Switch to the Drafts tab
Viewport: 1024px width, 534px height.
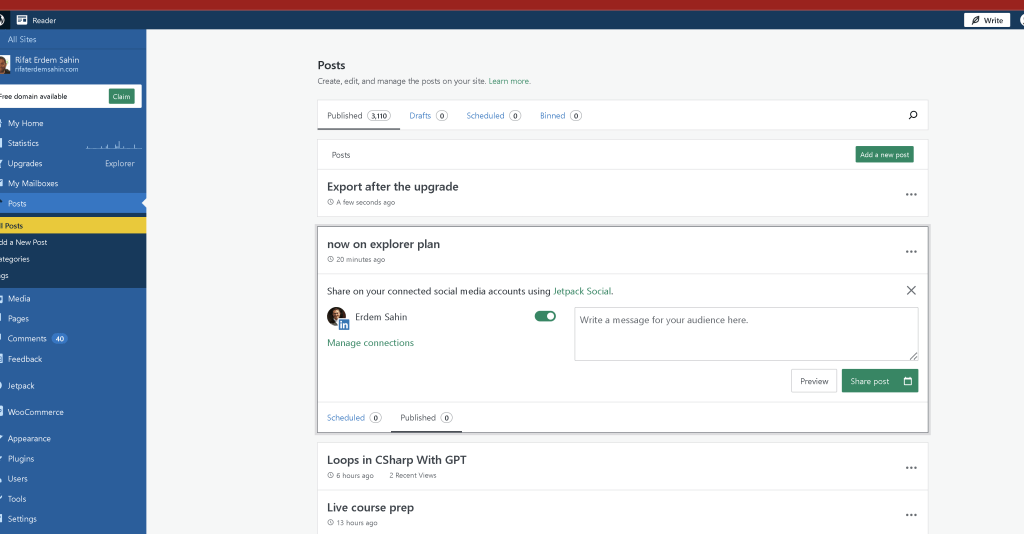428,116
